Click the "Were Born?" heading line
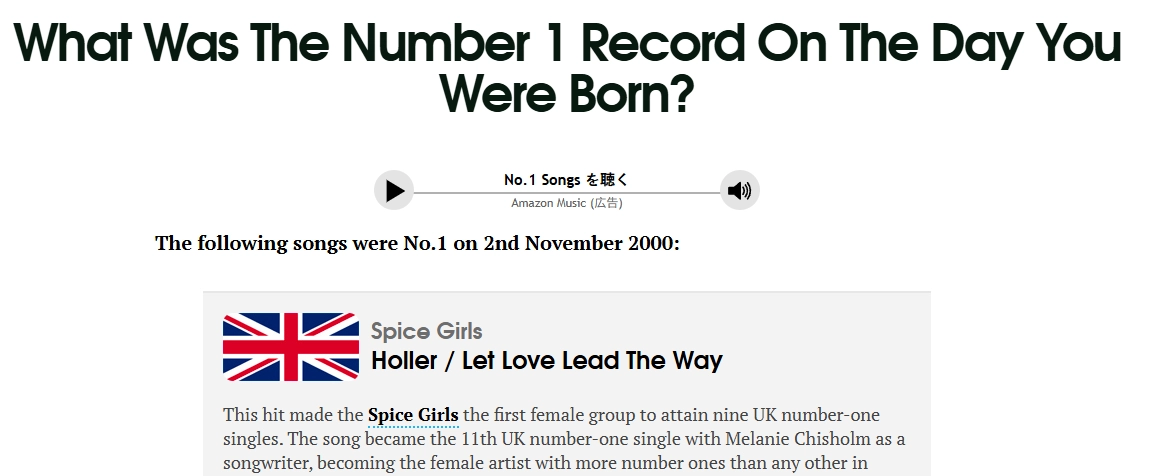The width and height of the screenshot is (1159, 476). click(x=566, y=94)
